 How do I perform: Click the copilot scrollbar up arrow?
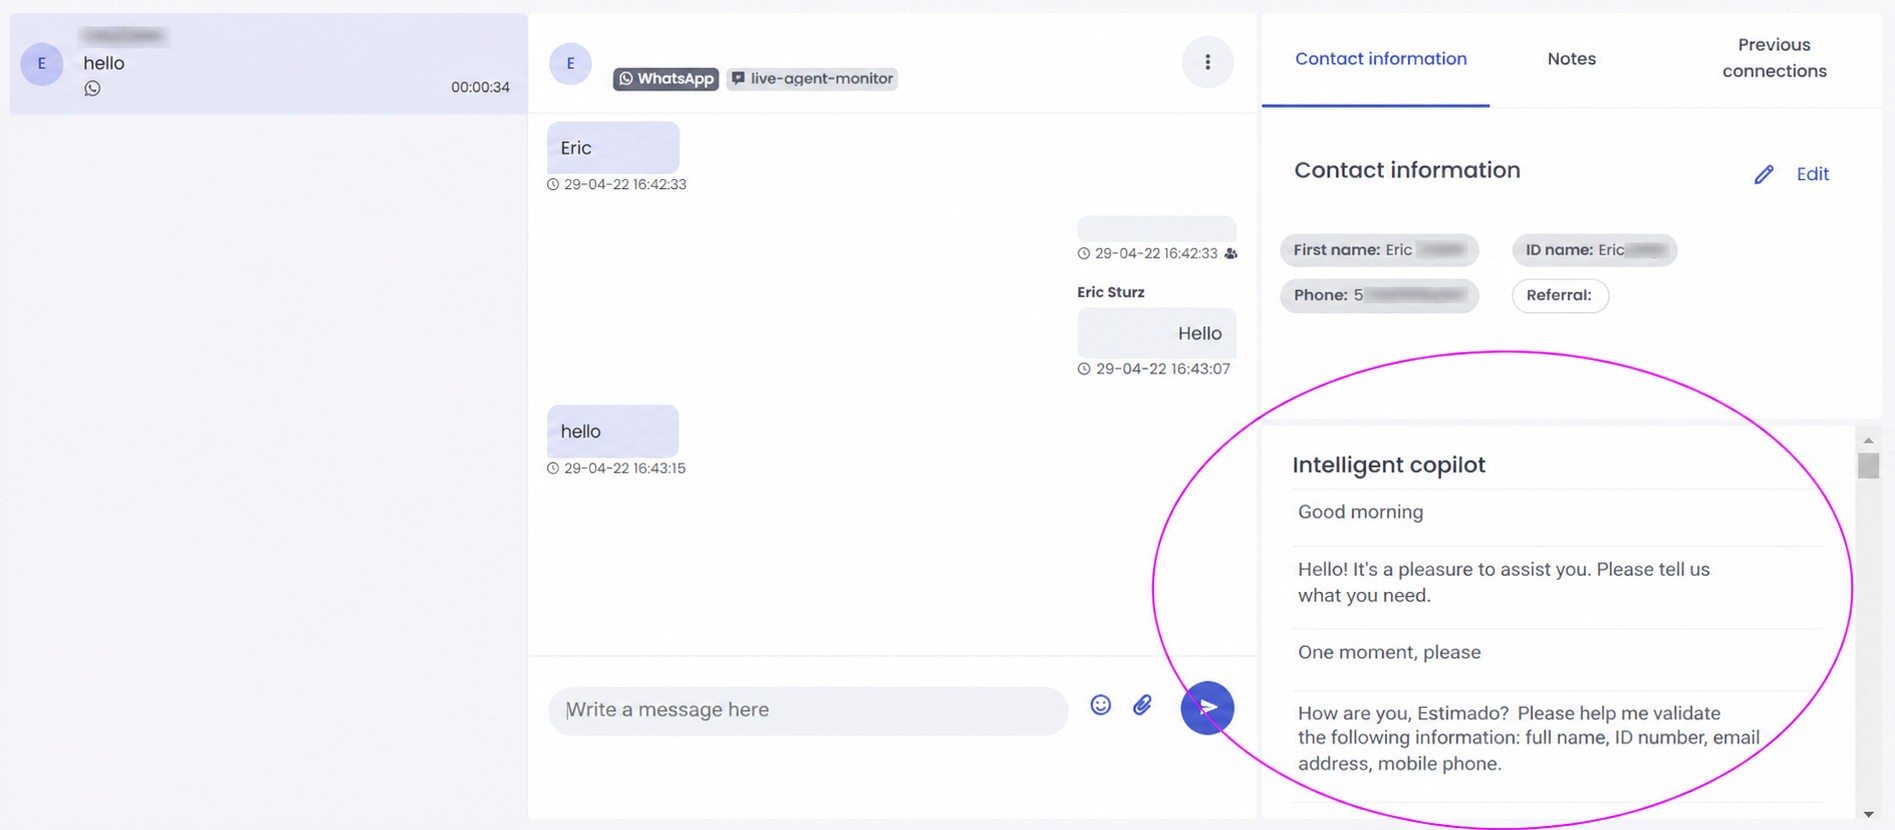tap(1868, 440)
